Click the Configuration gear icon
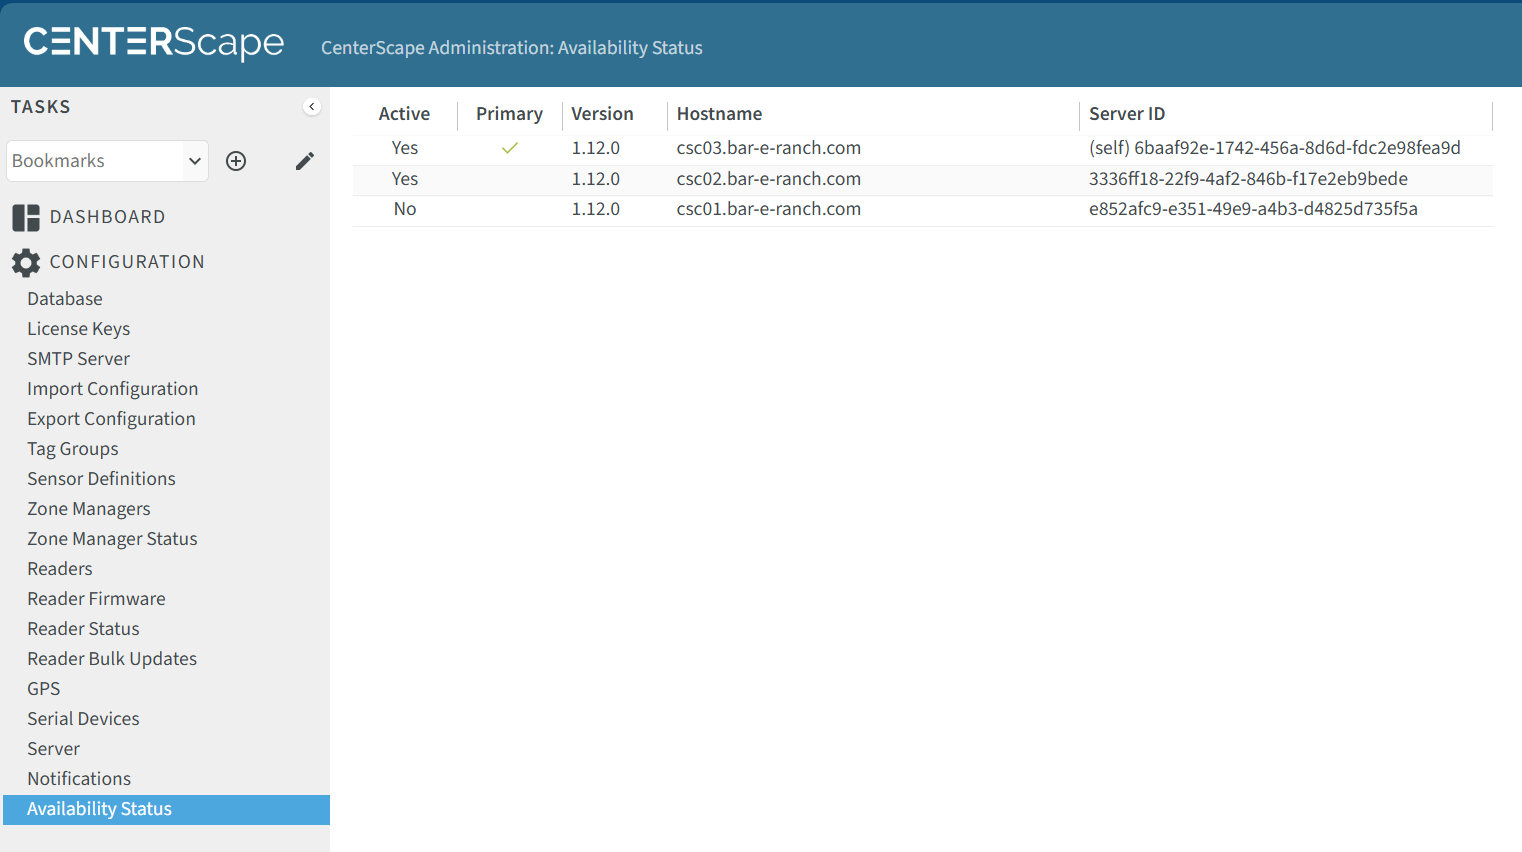 pyautogui.click(x=26, y=262)
